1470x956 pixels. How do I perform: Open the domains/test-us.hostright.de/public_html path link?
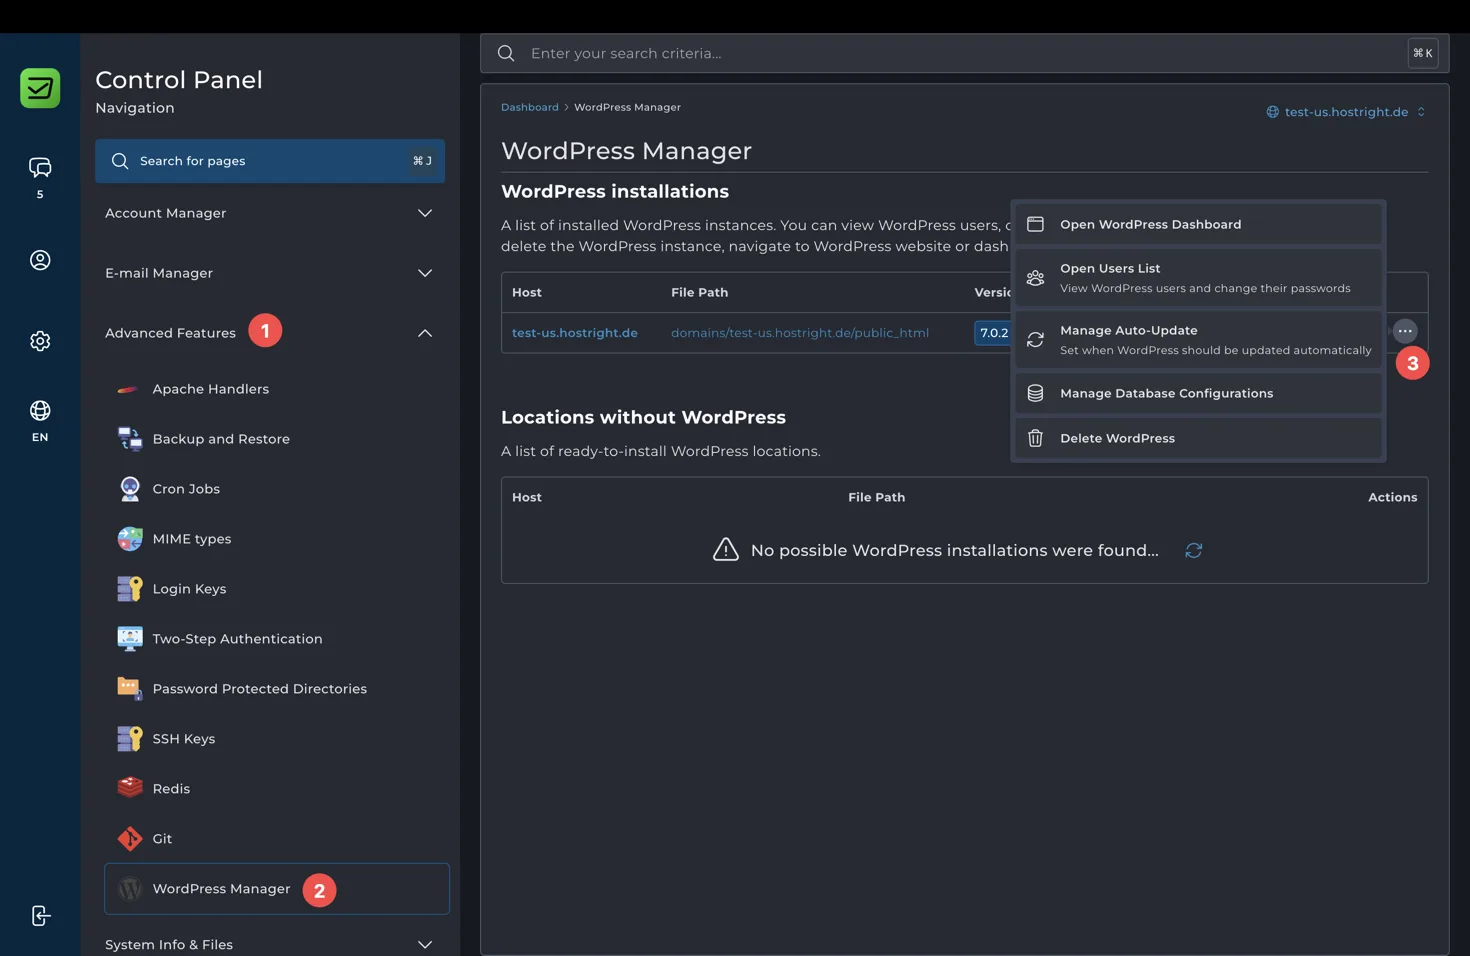(x=800, y=333)
